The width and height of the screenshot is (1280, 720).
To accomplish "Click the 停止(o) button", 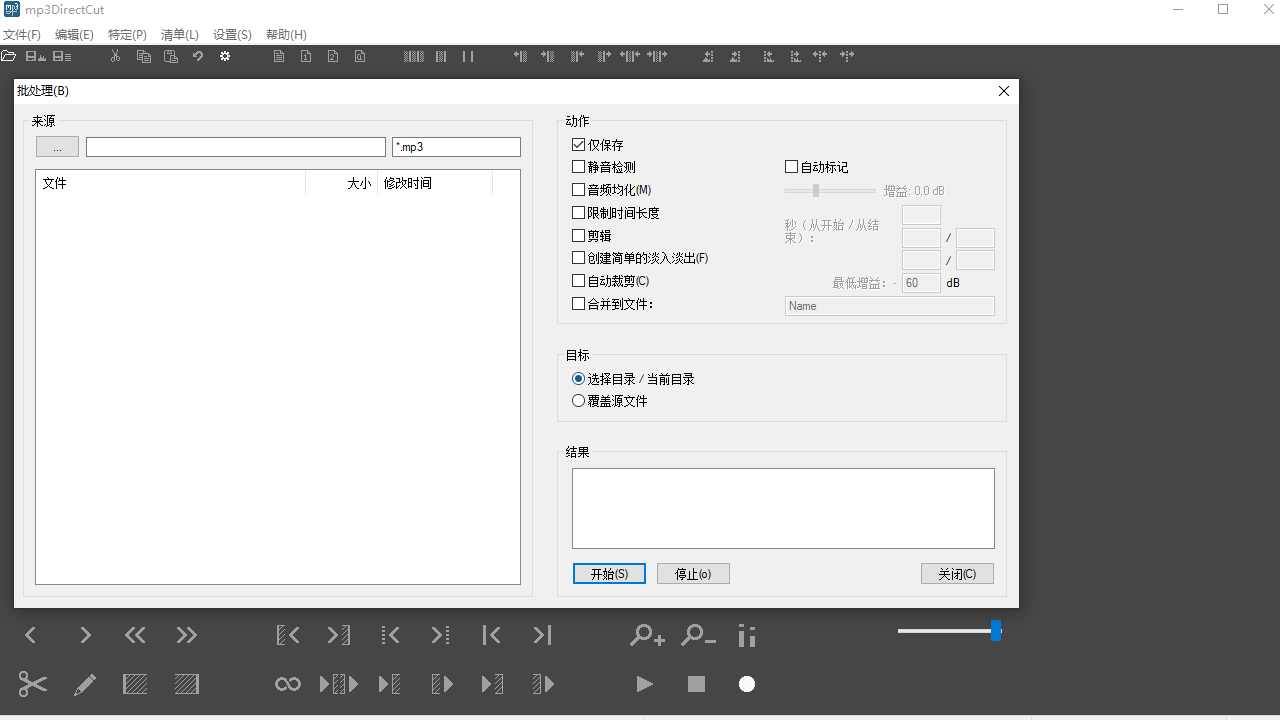I will tap(693, 573).
